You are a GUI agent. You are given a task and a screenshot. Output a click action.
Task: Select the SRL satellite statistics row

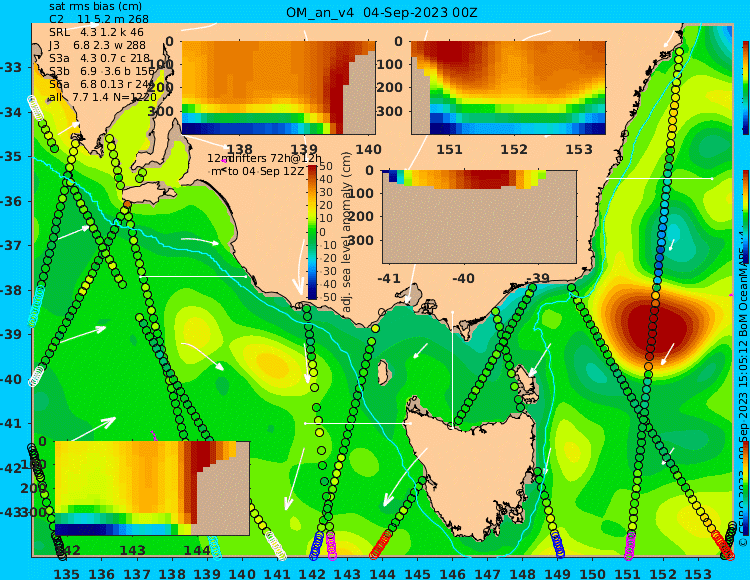(x=96, y=32)
